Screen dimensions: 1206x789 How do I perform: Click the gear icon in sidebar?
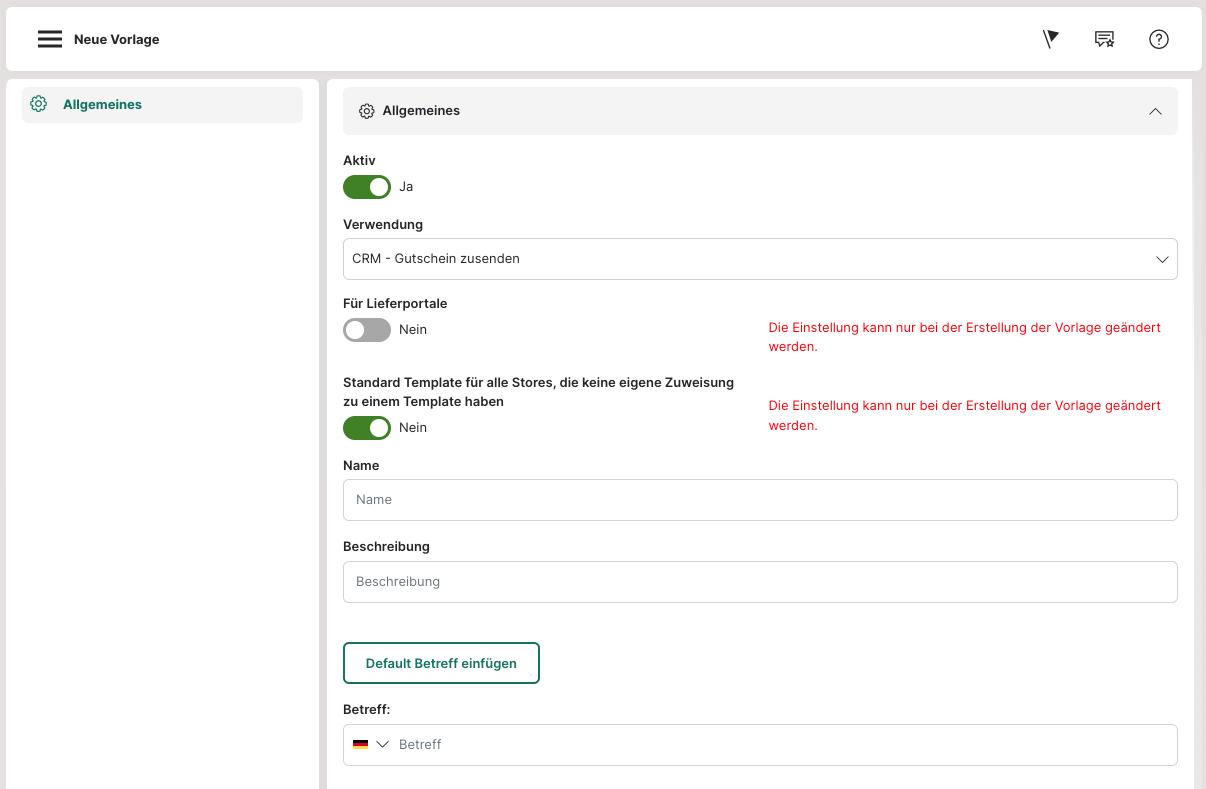tap(39, 104)
